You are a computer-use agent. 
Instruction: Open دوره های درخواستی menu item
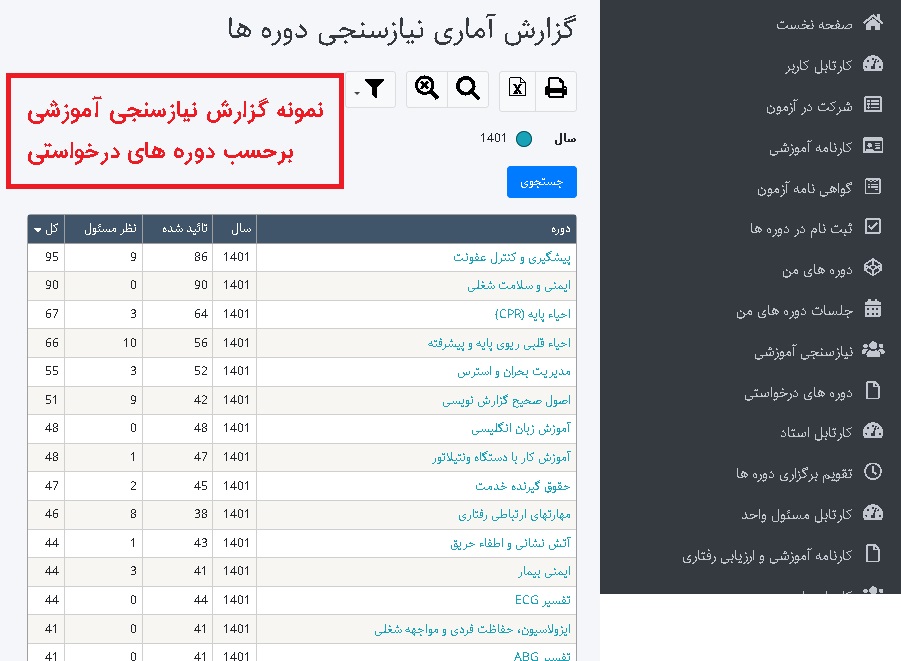pyautogui.click(x=799, y=393)
